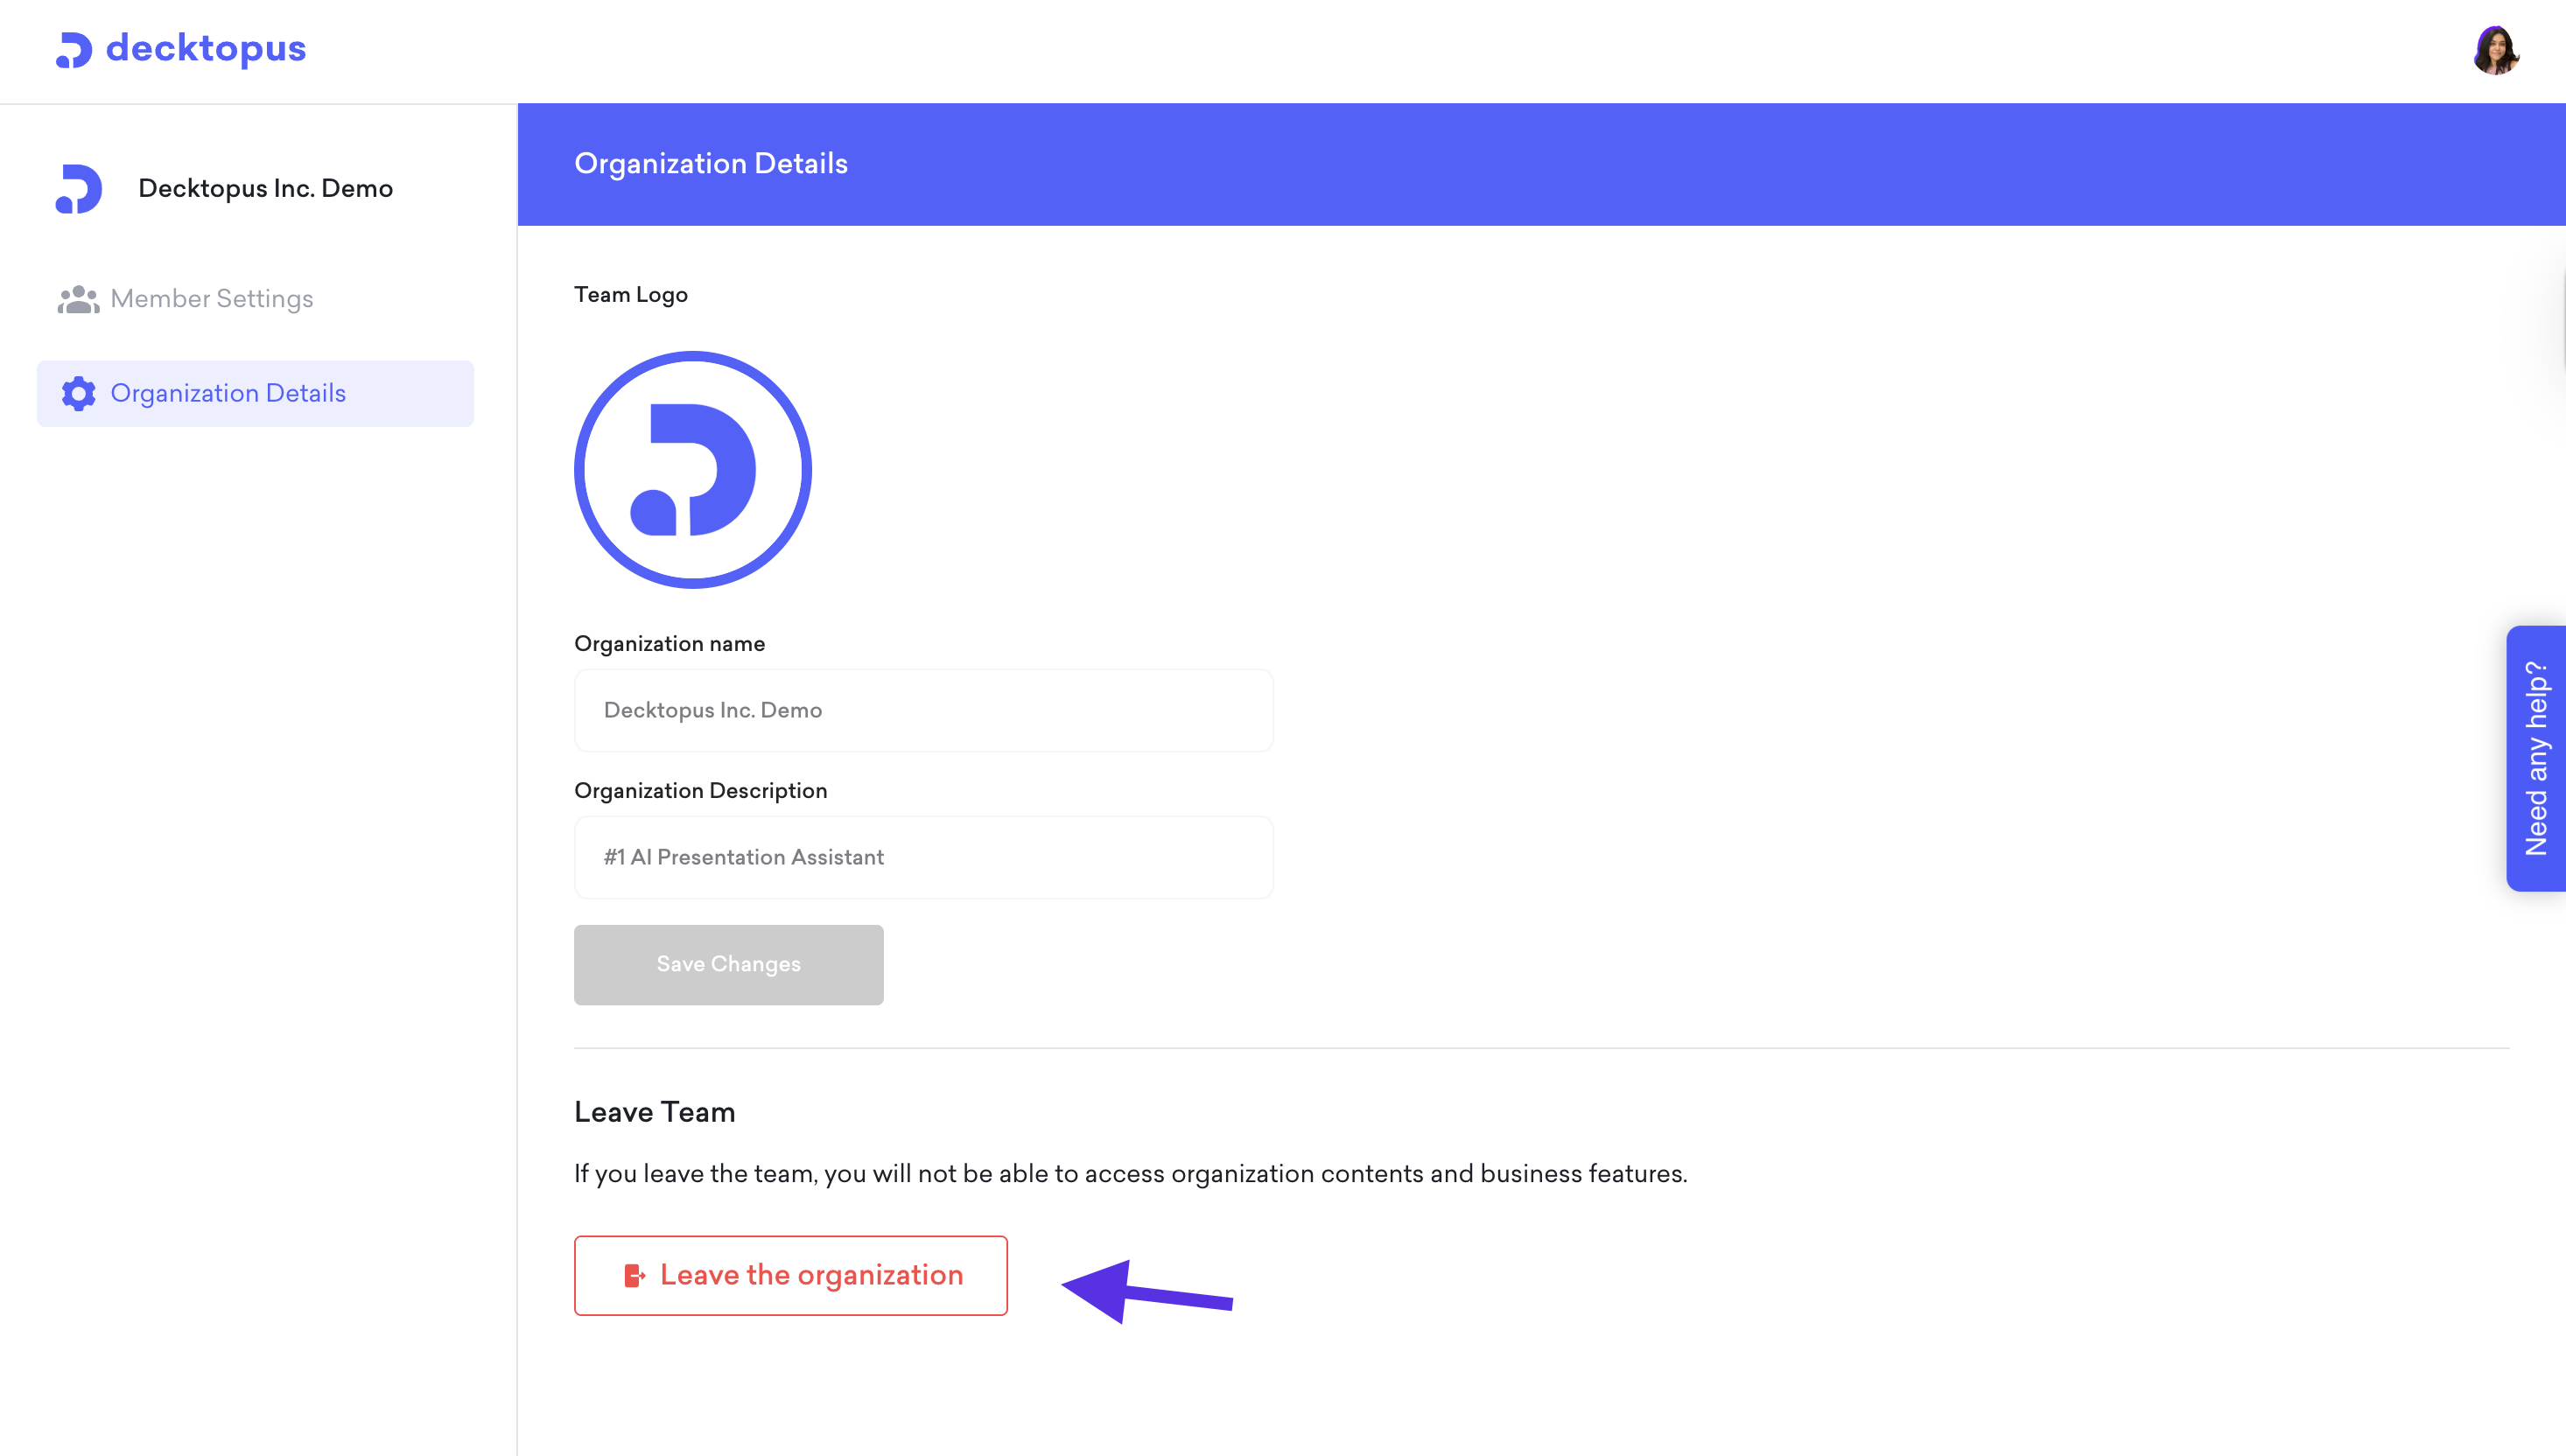Click the organization logo in sidebar
This screenshot has height=1456, width=2566.
coord(79,188)
